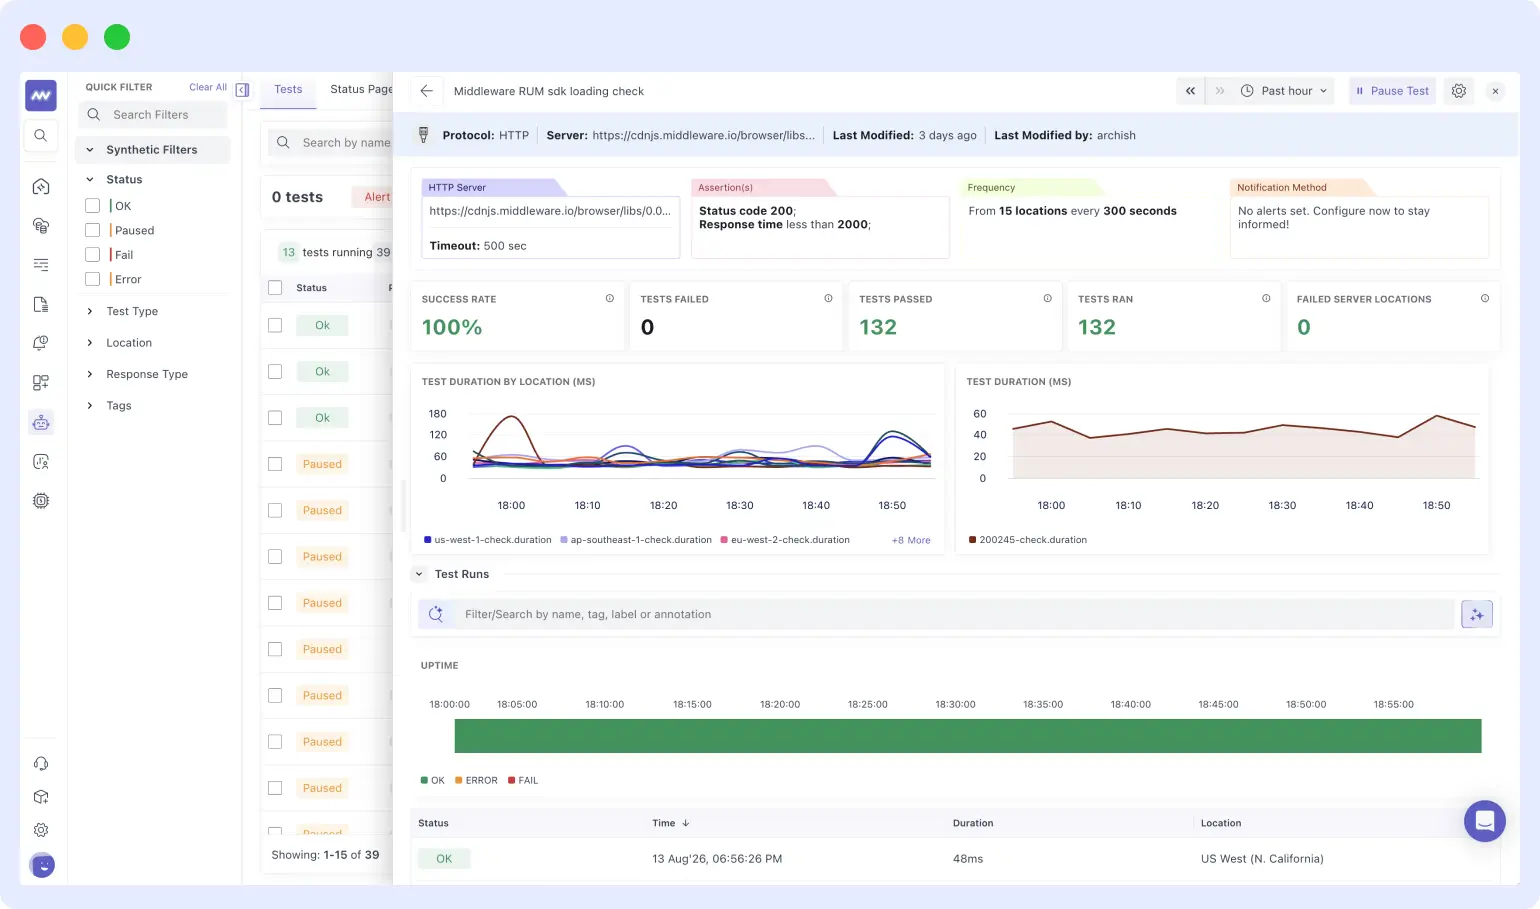Screen dimensions: 1540x909
Task: Open the sidebar dashboard builder icon
Action: 41,382
